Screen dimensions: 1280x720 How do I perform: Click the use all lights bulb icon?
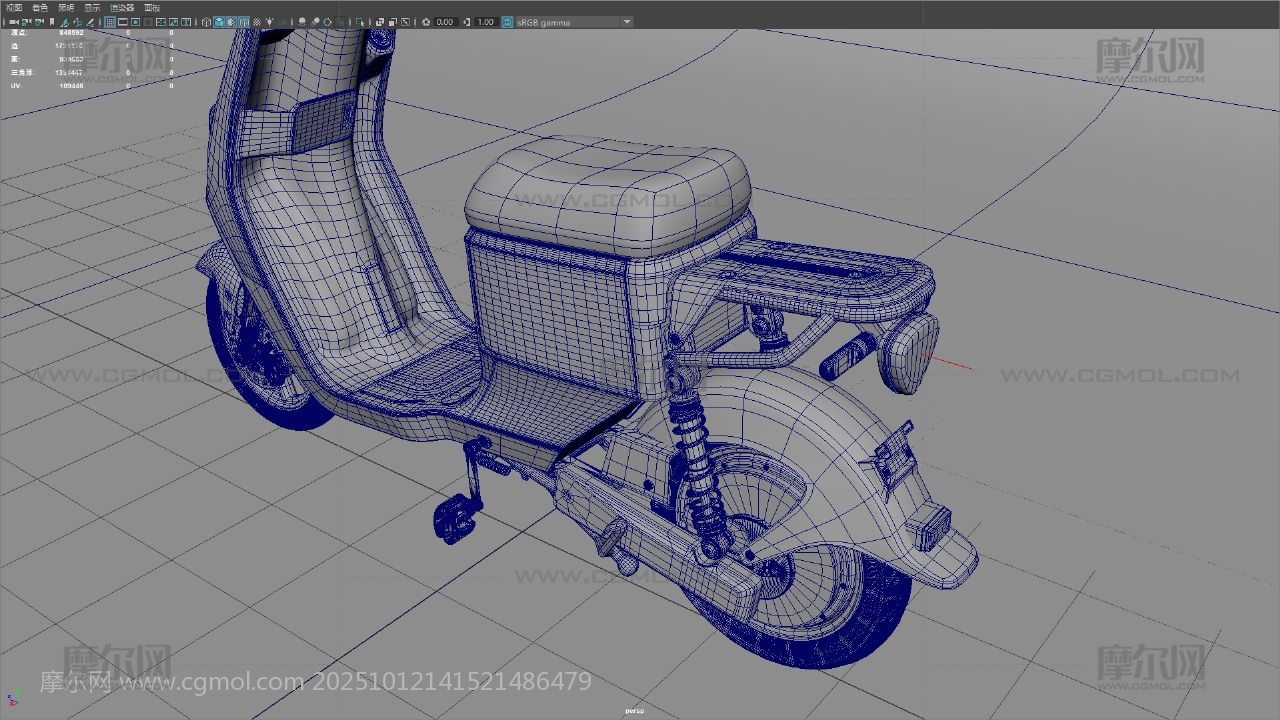269,22
